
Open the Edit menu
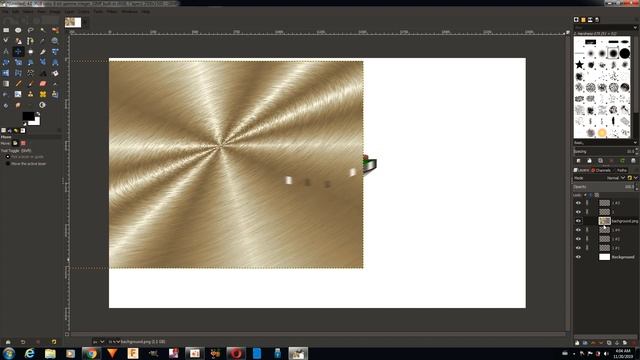[15, 11]
